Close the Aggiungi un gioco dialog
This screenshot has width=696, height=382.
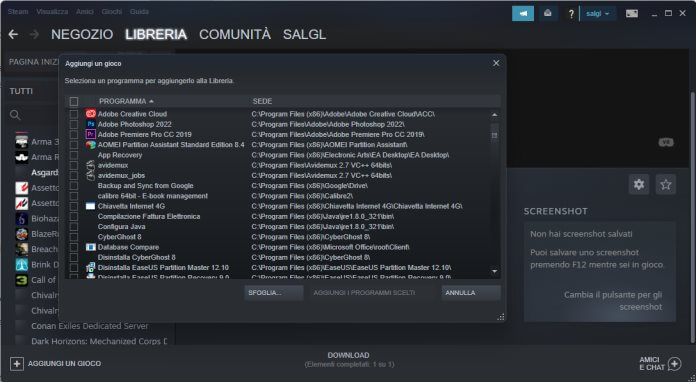496,63
